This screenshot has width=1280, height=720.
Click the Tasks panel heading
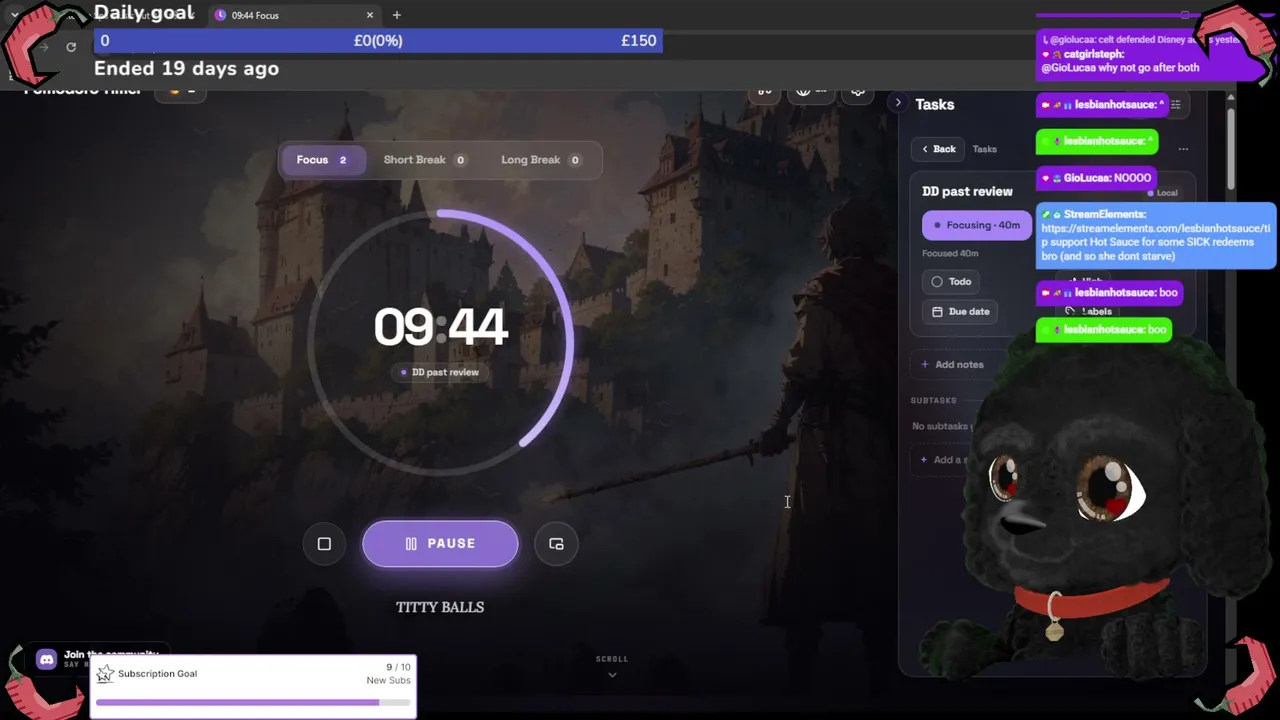pos(935,104)
